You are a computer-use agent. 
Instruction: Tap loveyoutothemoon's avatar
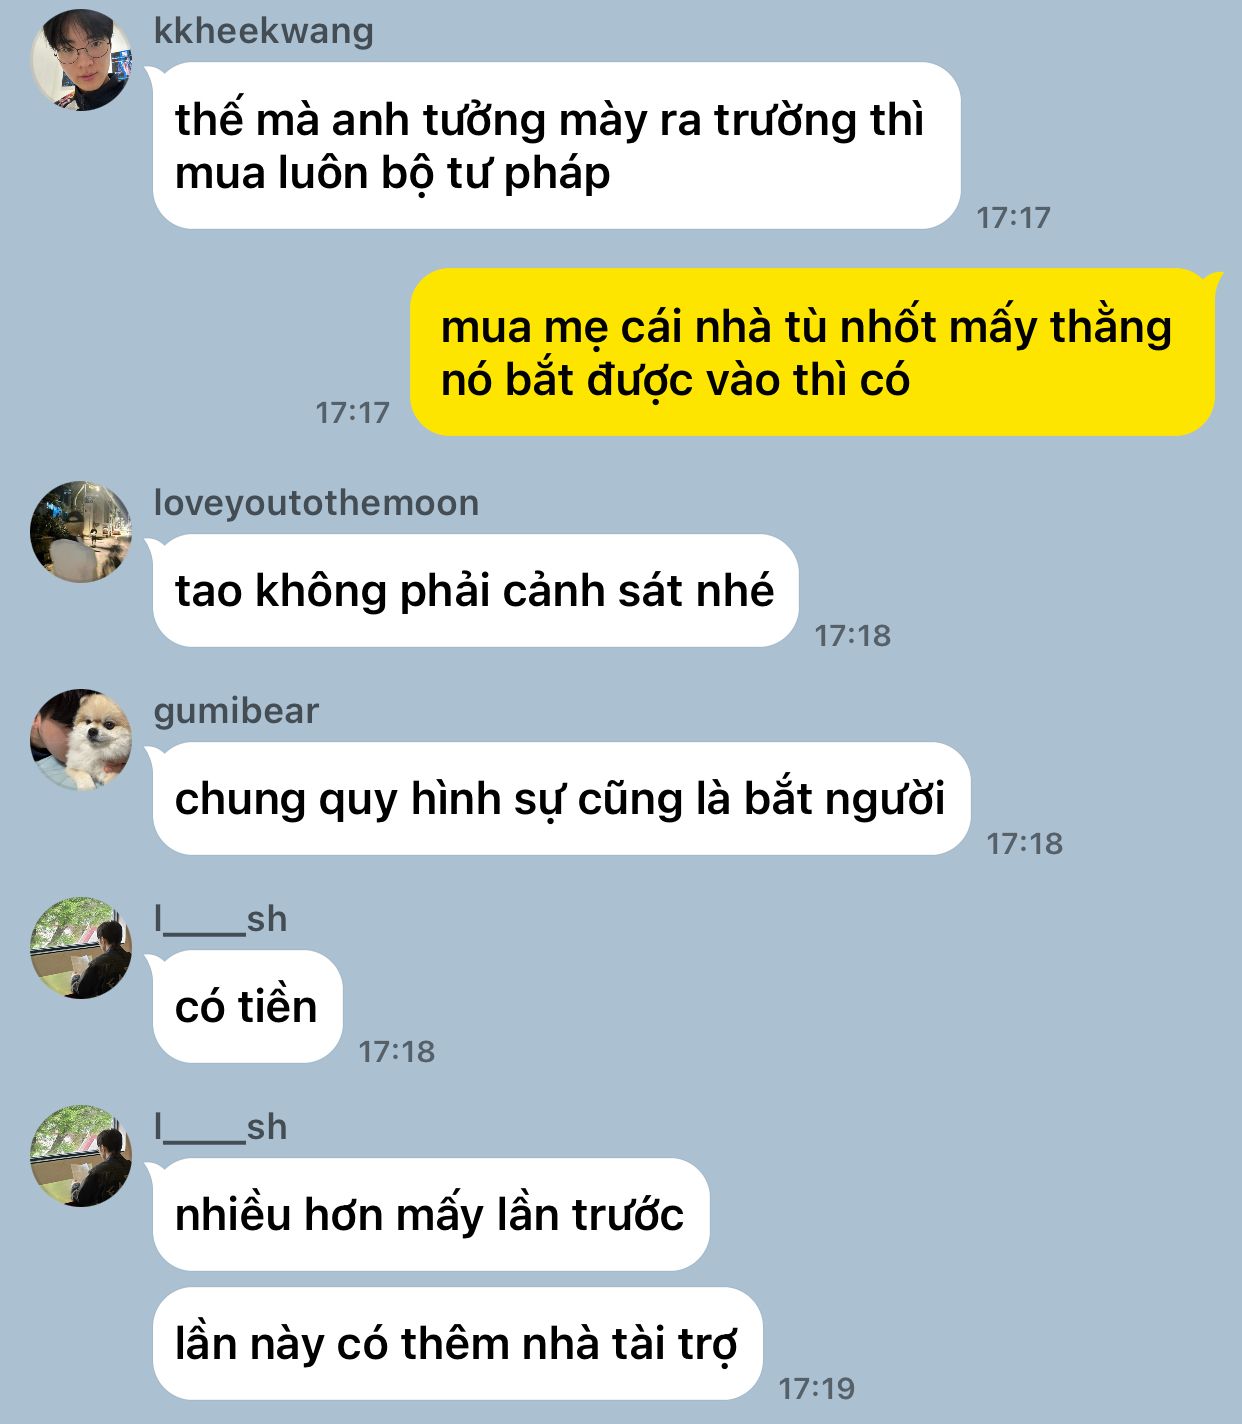(x=81, y=531)
